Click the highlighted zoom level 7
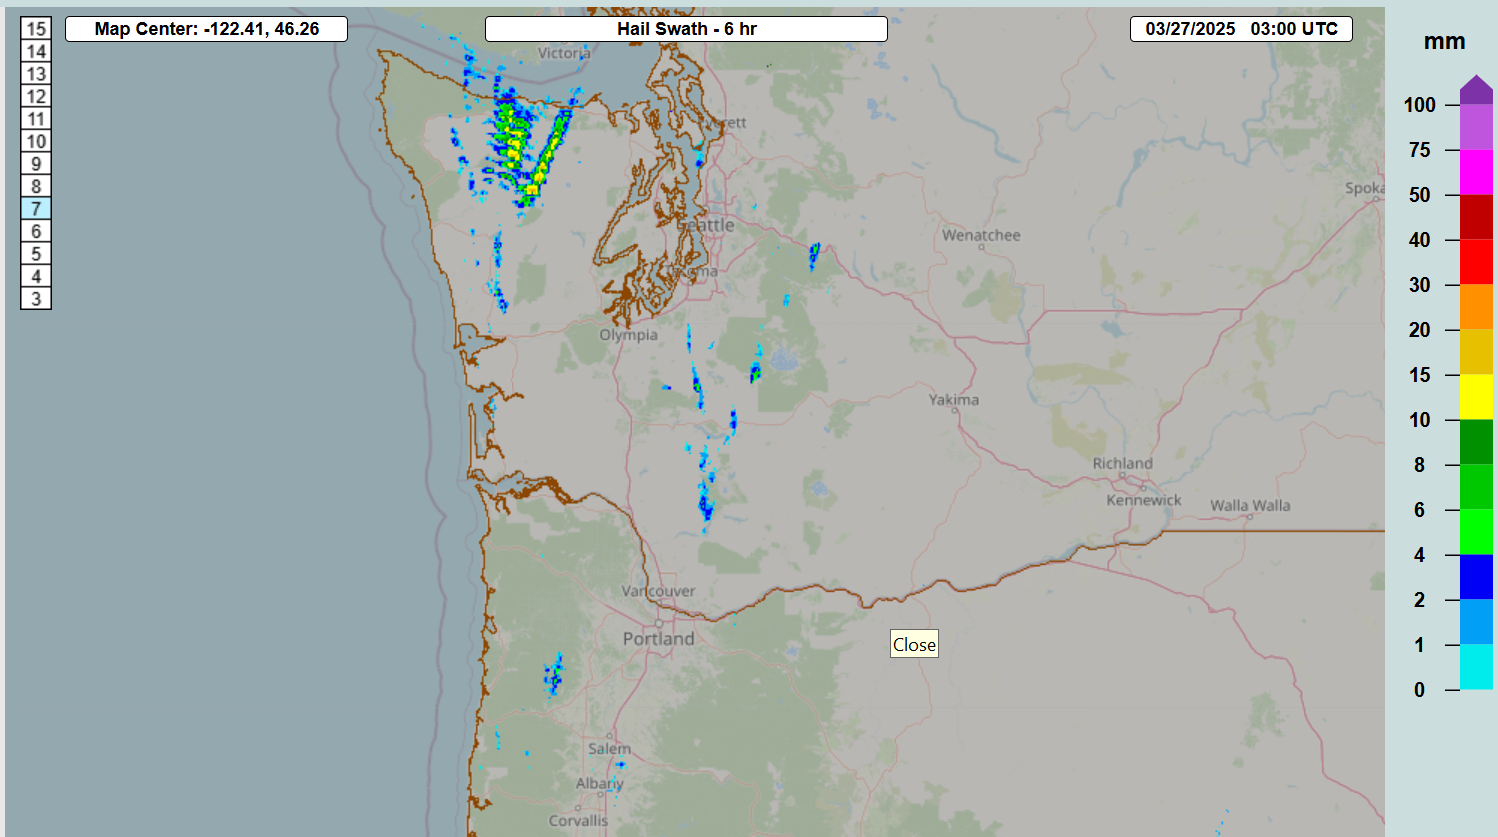 (36, 209)
